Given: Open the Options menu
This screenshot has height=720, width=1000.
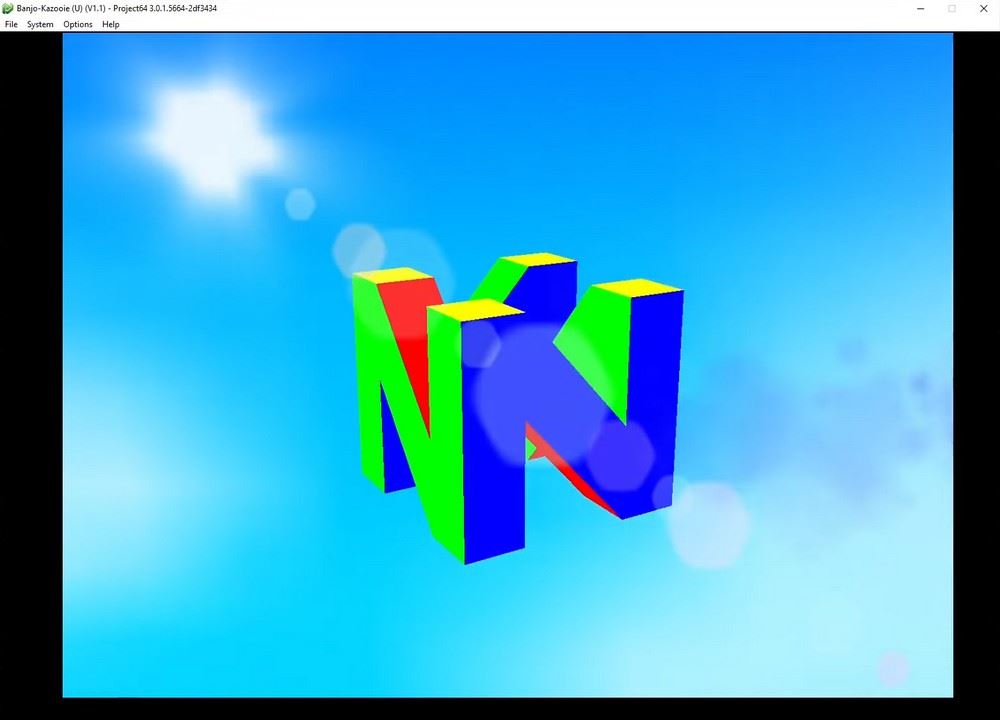Looking at the screenshot, I should 78,24.
